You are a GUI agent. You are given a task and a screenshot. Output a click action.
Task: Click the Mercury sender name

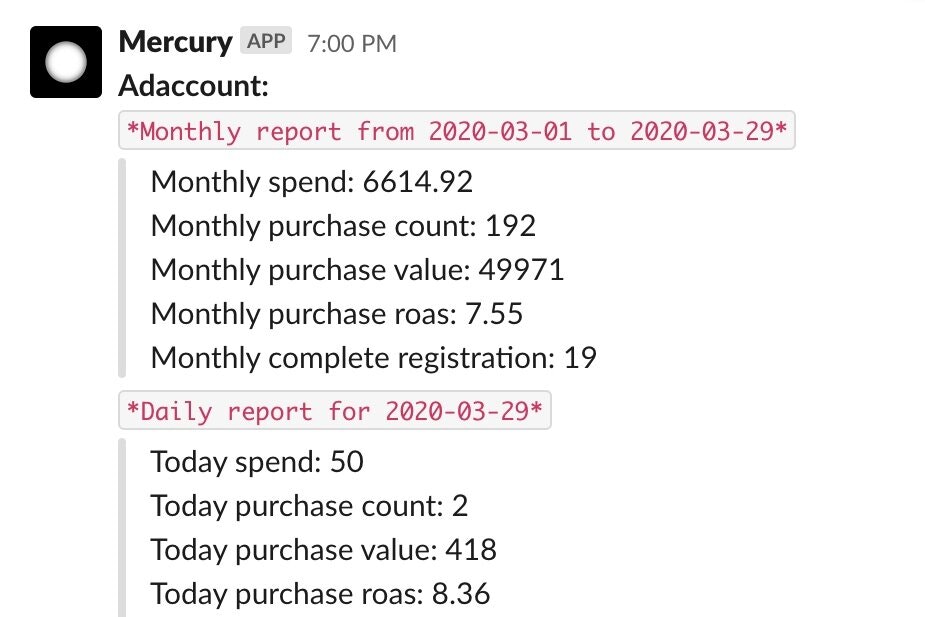[175, 42]
